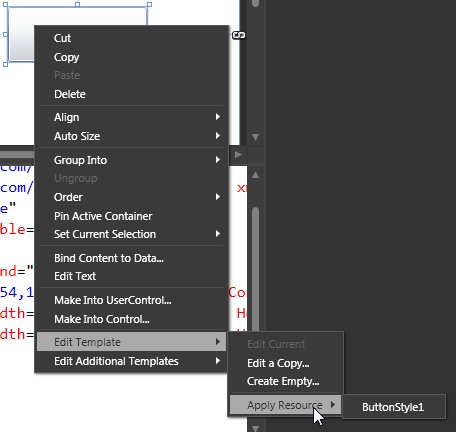Image resolution: width=456 pixels, height=432 pixels.
Task: Click the top-middle resize handle of the button
Action: (x=77, y=4)
